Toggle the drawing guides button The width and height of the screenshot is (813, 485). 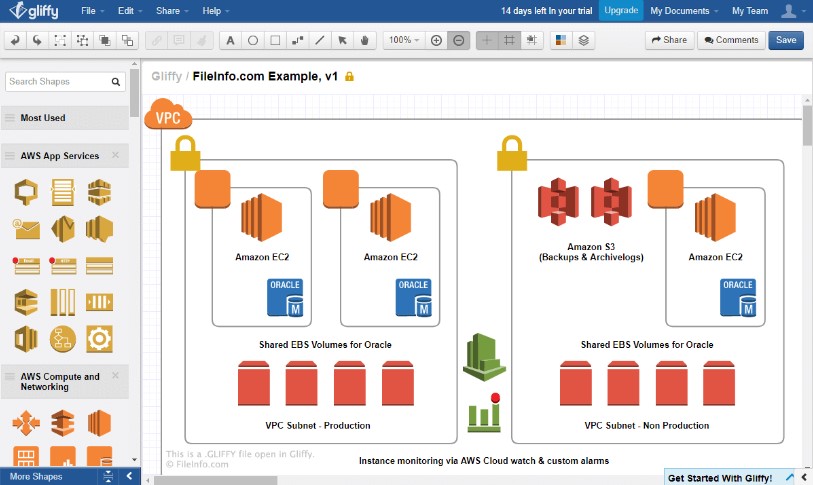coord(531,40)
